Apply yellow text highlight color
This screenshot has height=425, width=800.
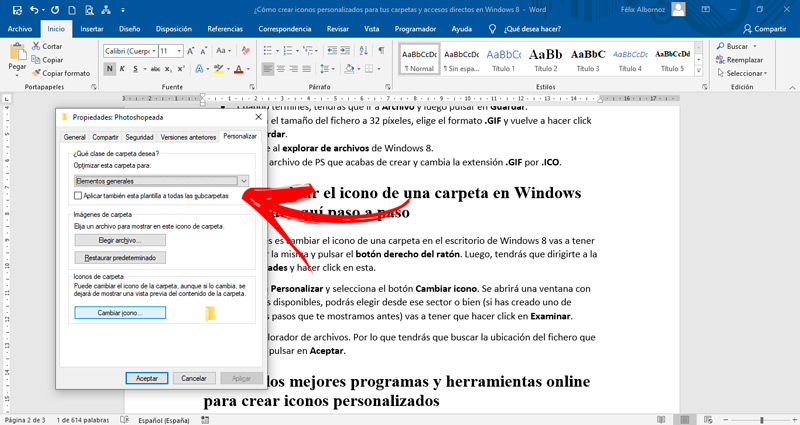(x=219, y=68)
